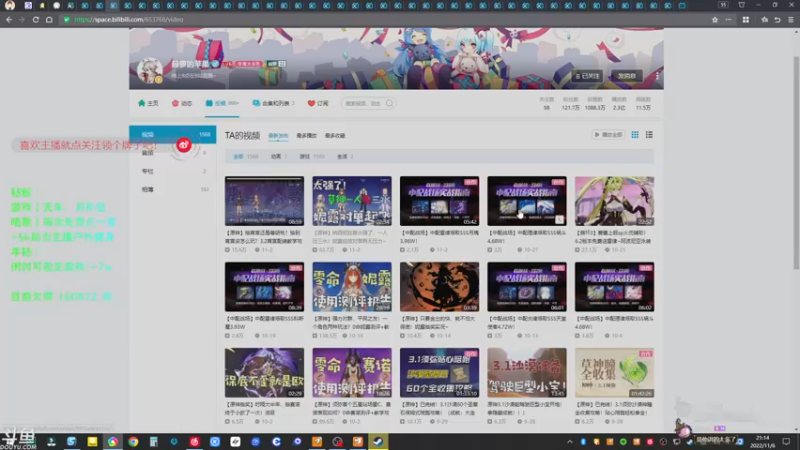This screenshot has height=450, width=800.
Task: Open the 零命赛诺 使用测评报告 thumbnail
Action: pos(352,372)
